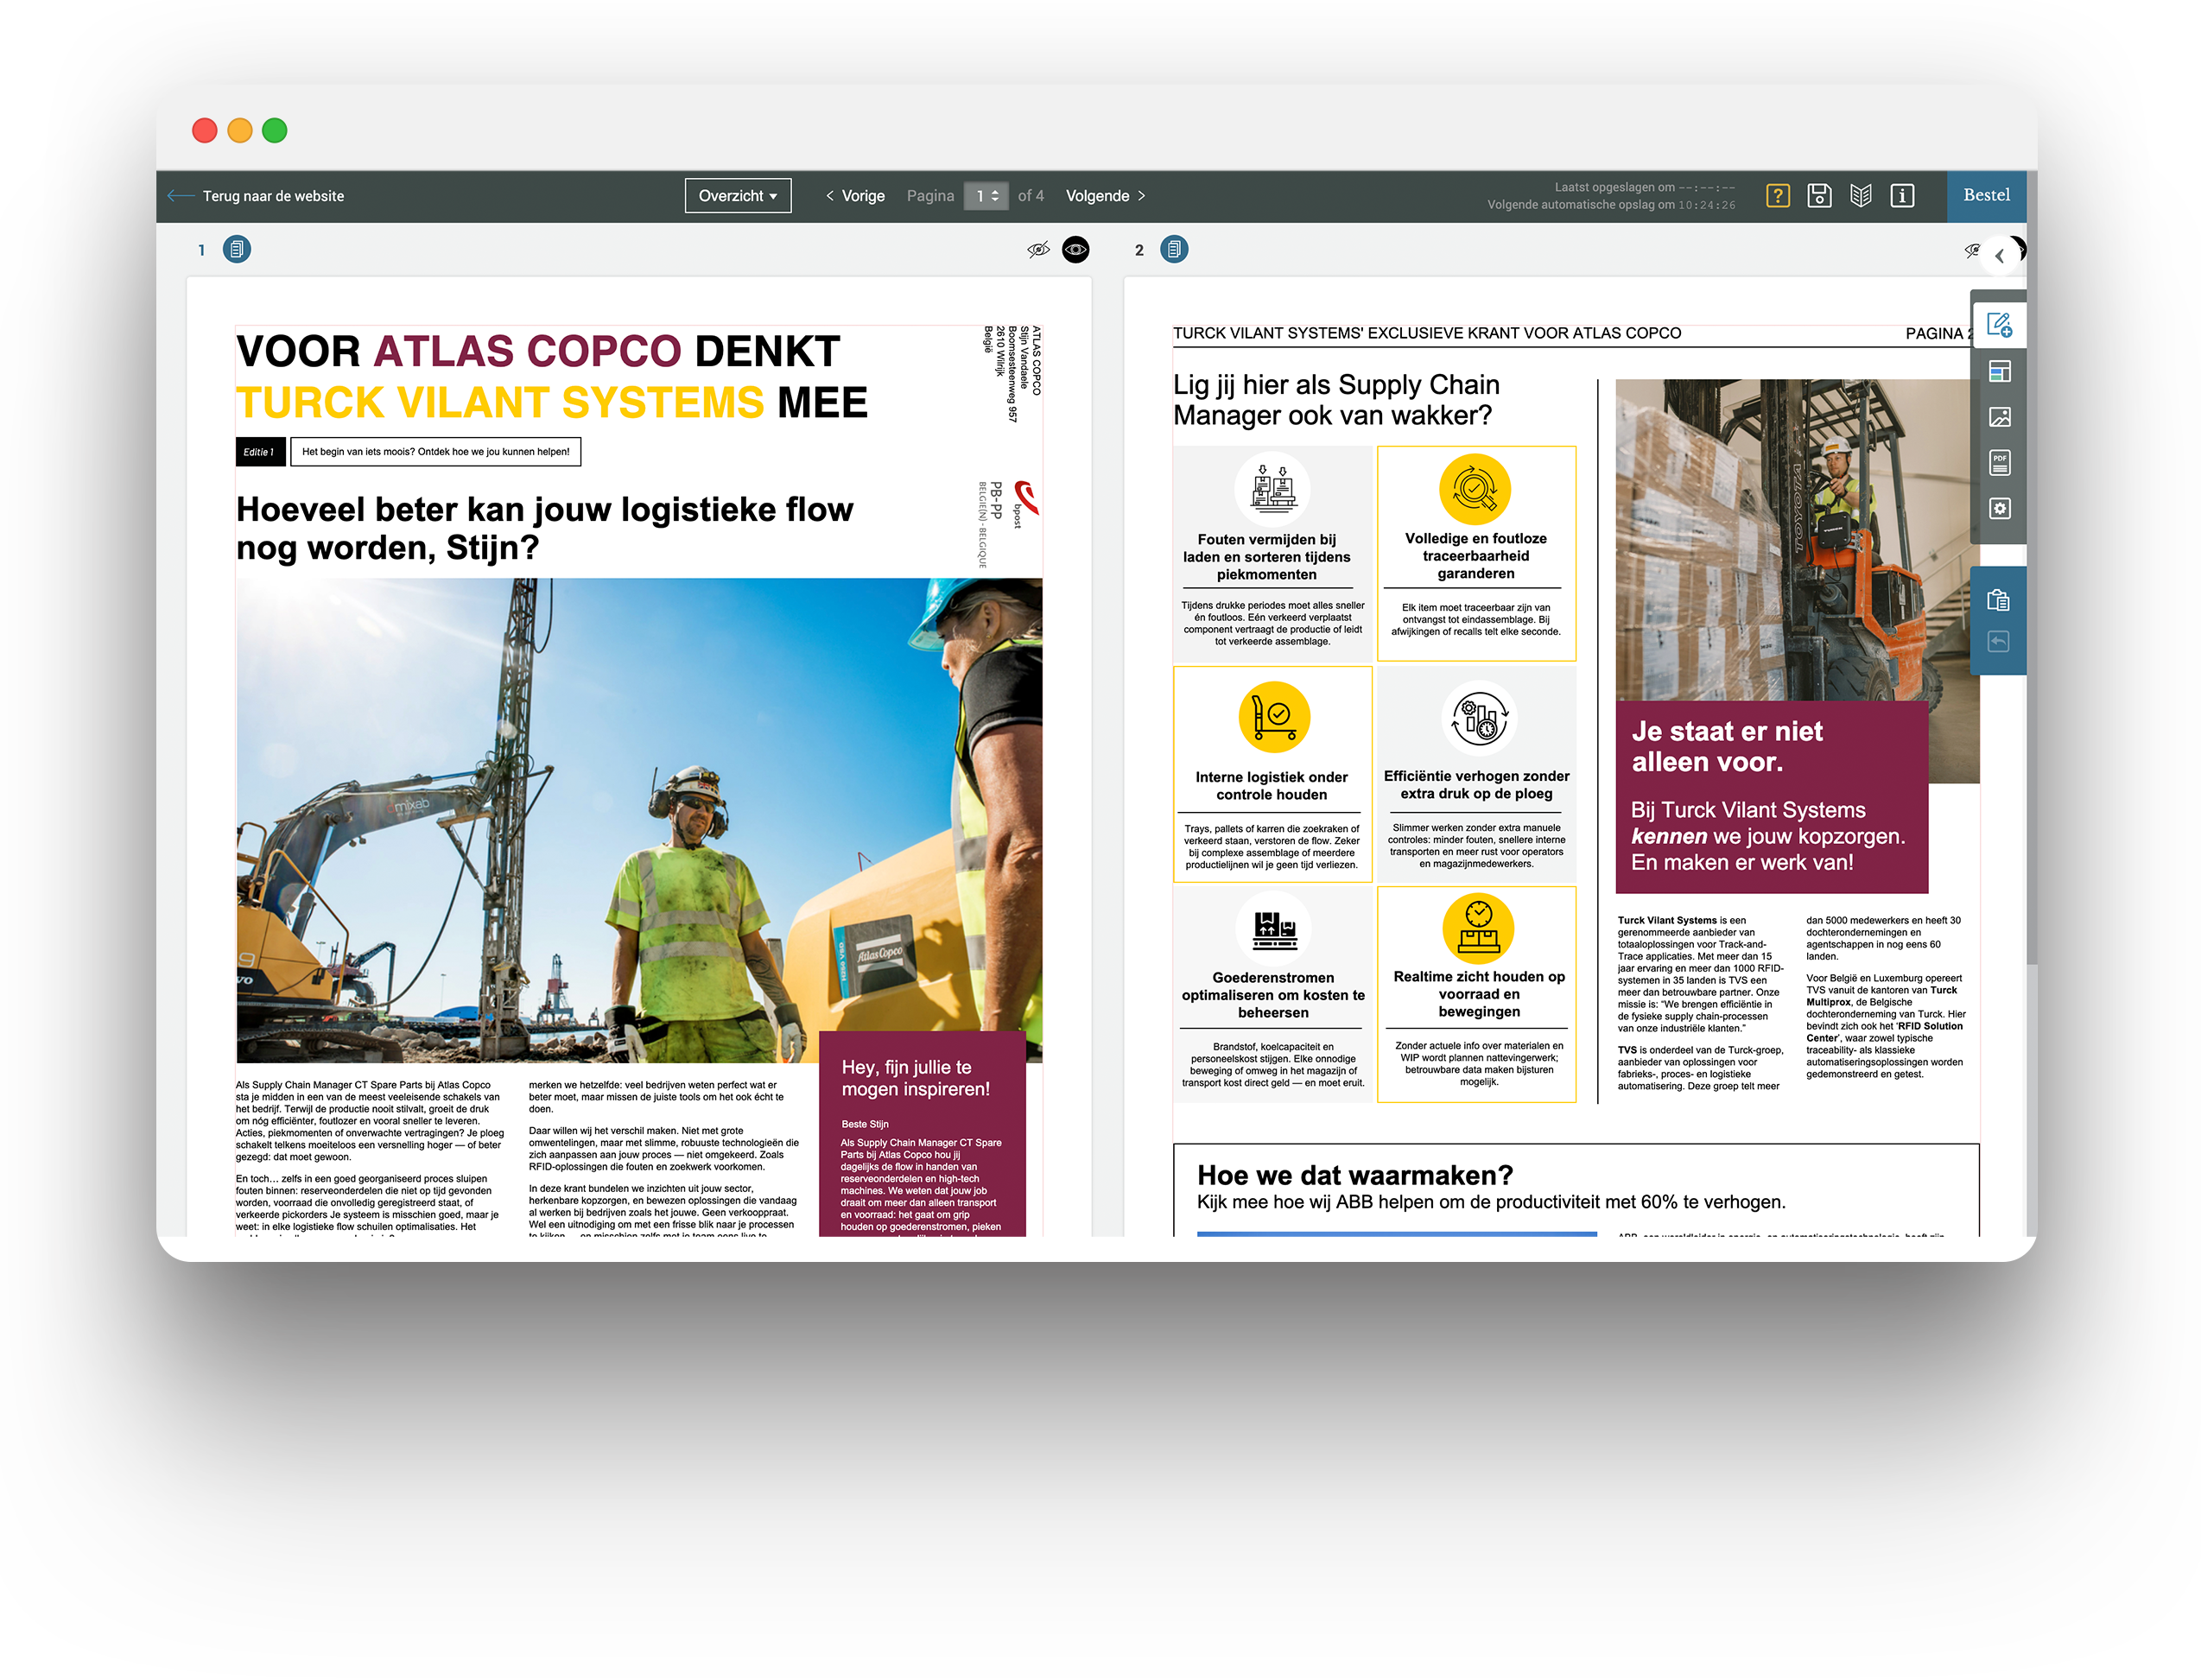Open the info icon in the toolbar
The width and height of the screenshot is (2201, 1680).
click(x=1902, y=196)
